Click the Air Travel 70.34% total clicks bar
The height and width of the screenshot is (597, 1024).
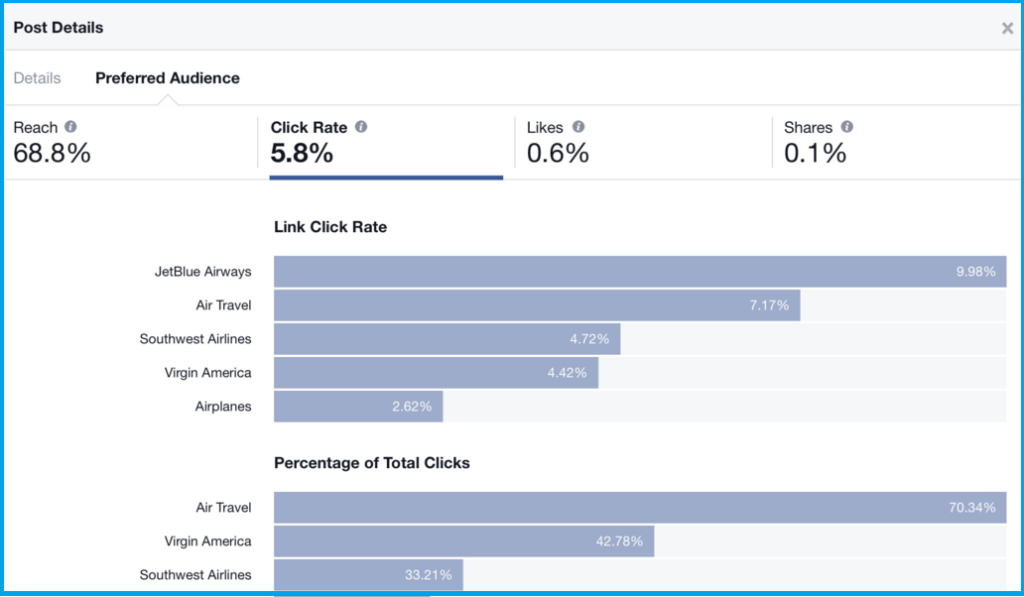point(640,508)
